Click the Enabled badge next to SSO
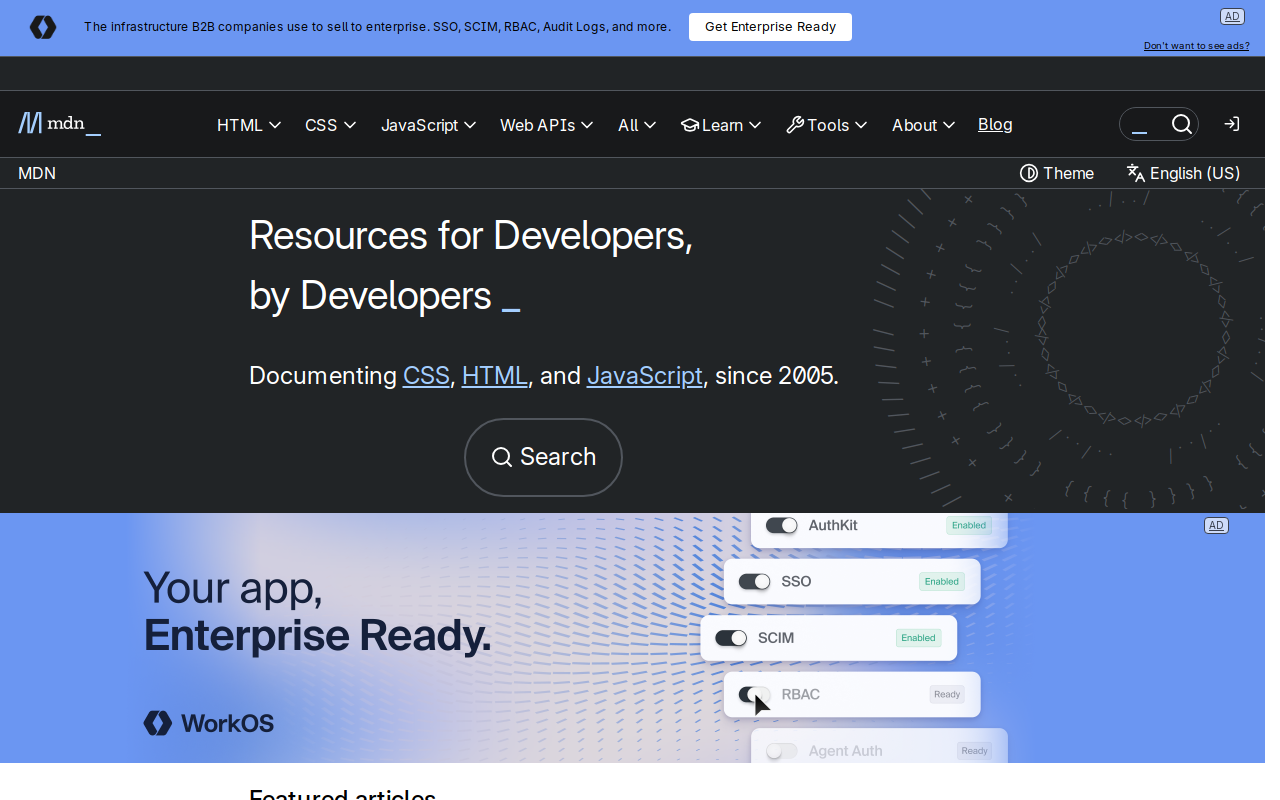 [942, 581]
